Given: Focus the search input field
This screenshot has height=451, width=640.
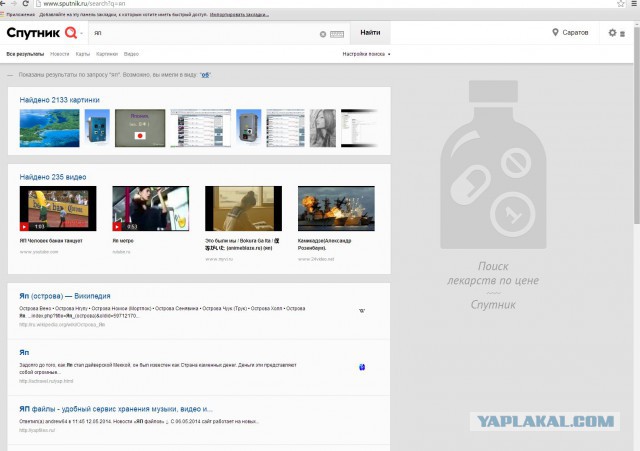Looking at the screenshot, I should click(204, 33).
